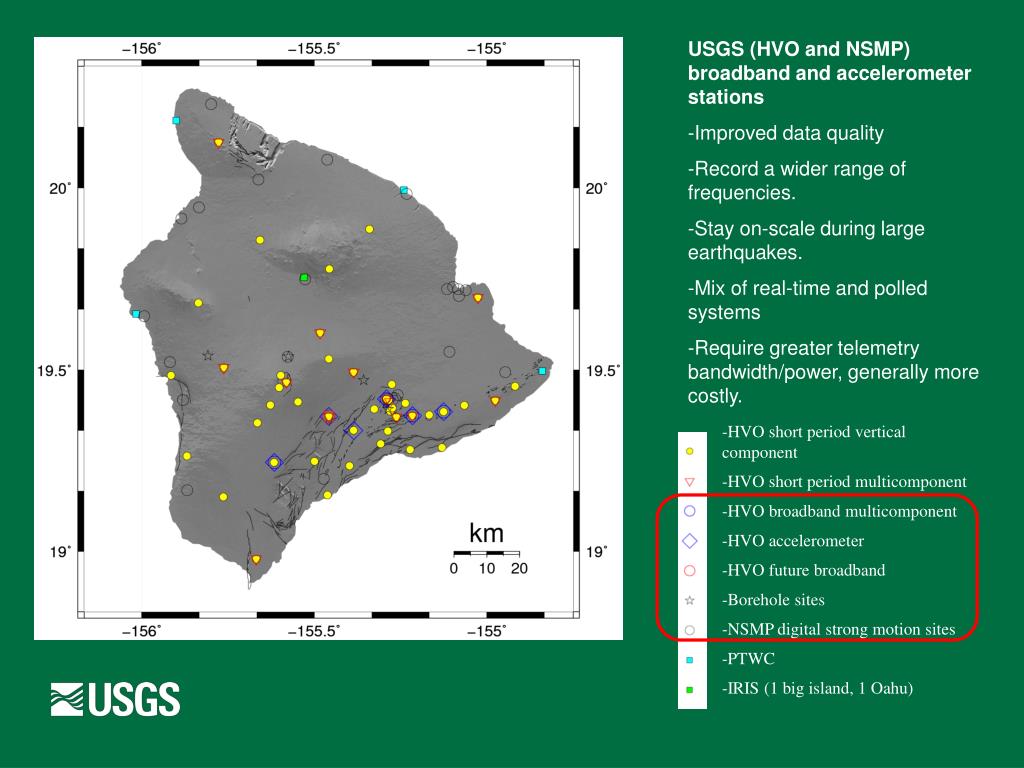Click the southernmost red triangle station marker

coord(256,560)
